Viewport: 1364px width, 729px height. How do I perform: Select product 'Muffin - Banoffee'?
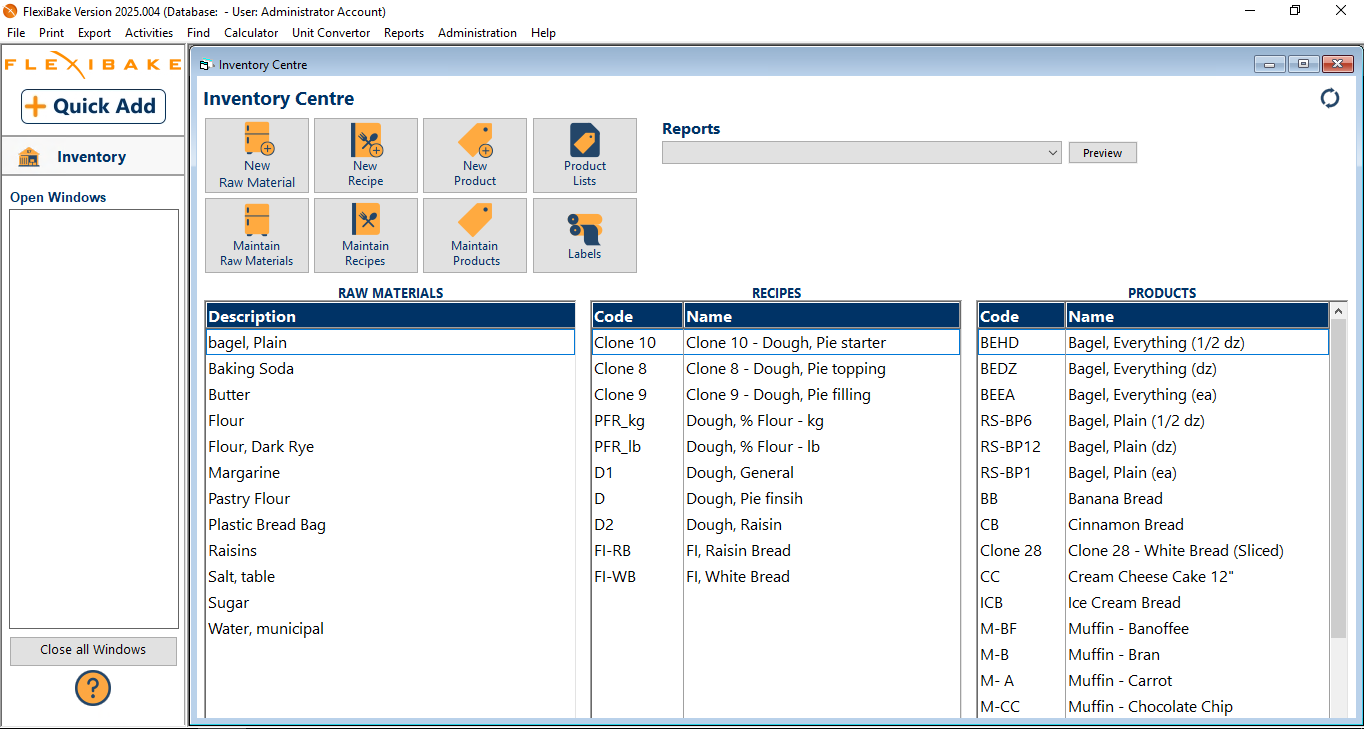click(1154, 629)
